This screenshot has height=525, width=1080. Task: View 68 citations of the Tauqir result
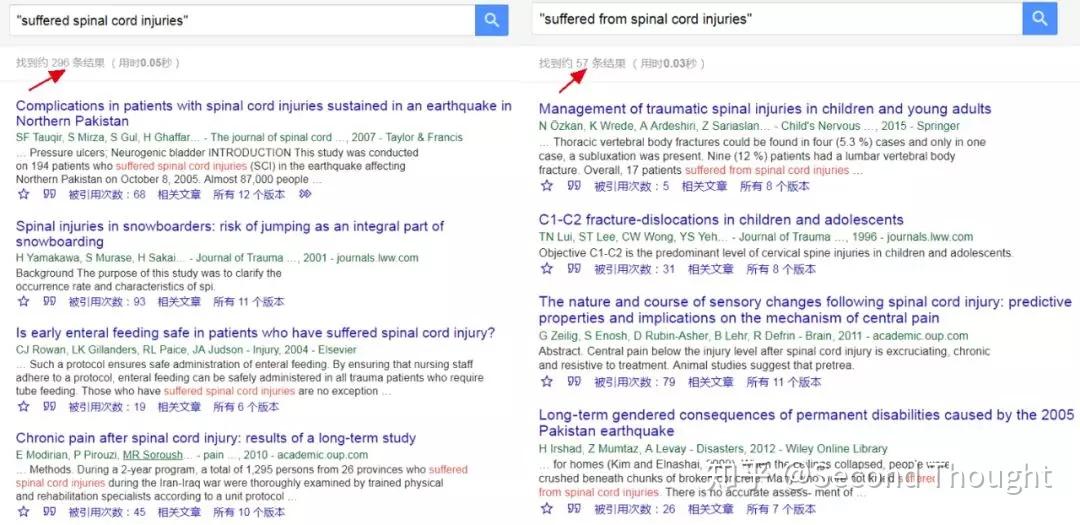107,194
